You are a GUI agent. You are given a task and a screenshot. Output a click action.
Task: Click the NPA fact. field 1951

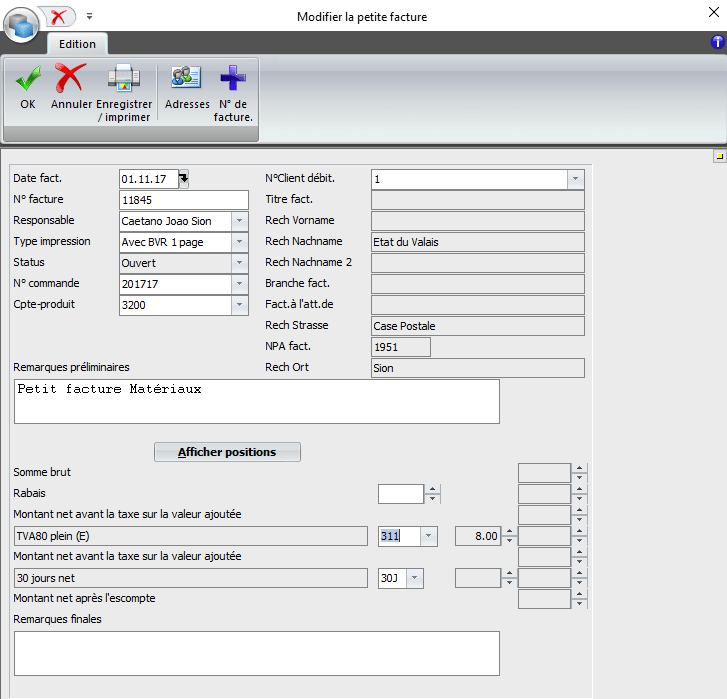click(x=401, y=347)
